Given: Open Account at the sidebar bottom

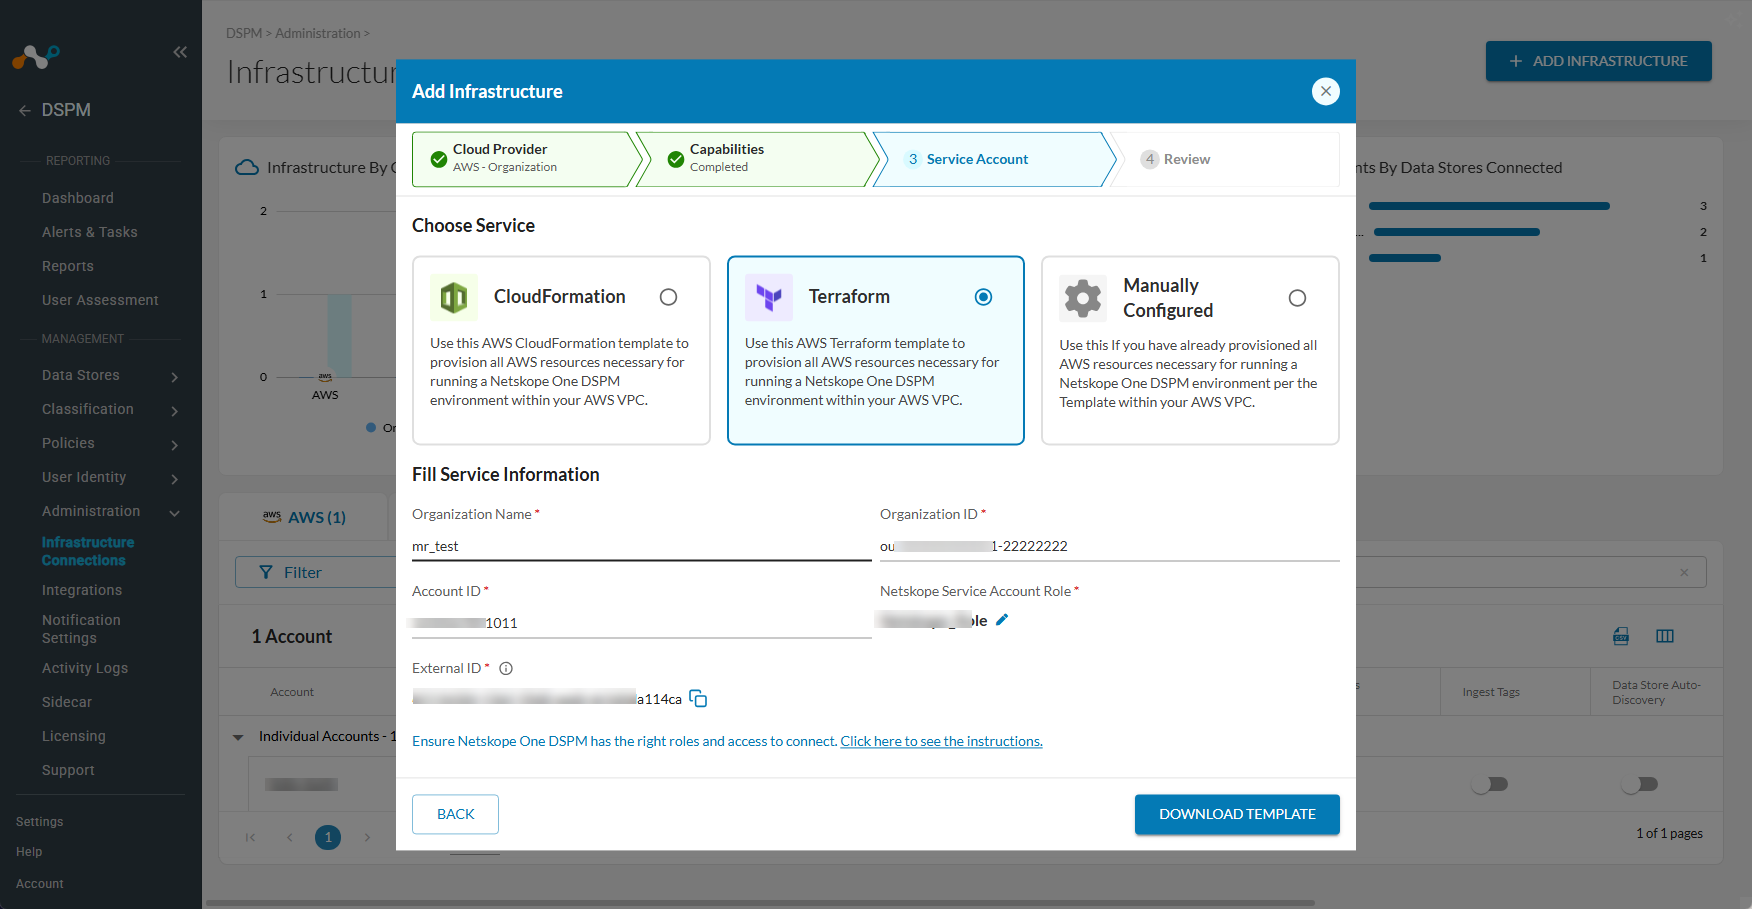Looking at the screenshot, I should [40, 884].
